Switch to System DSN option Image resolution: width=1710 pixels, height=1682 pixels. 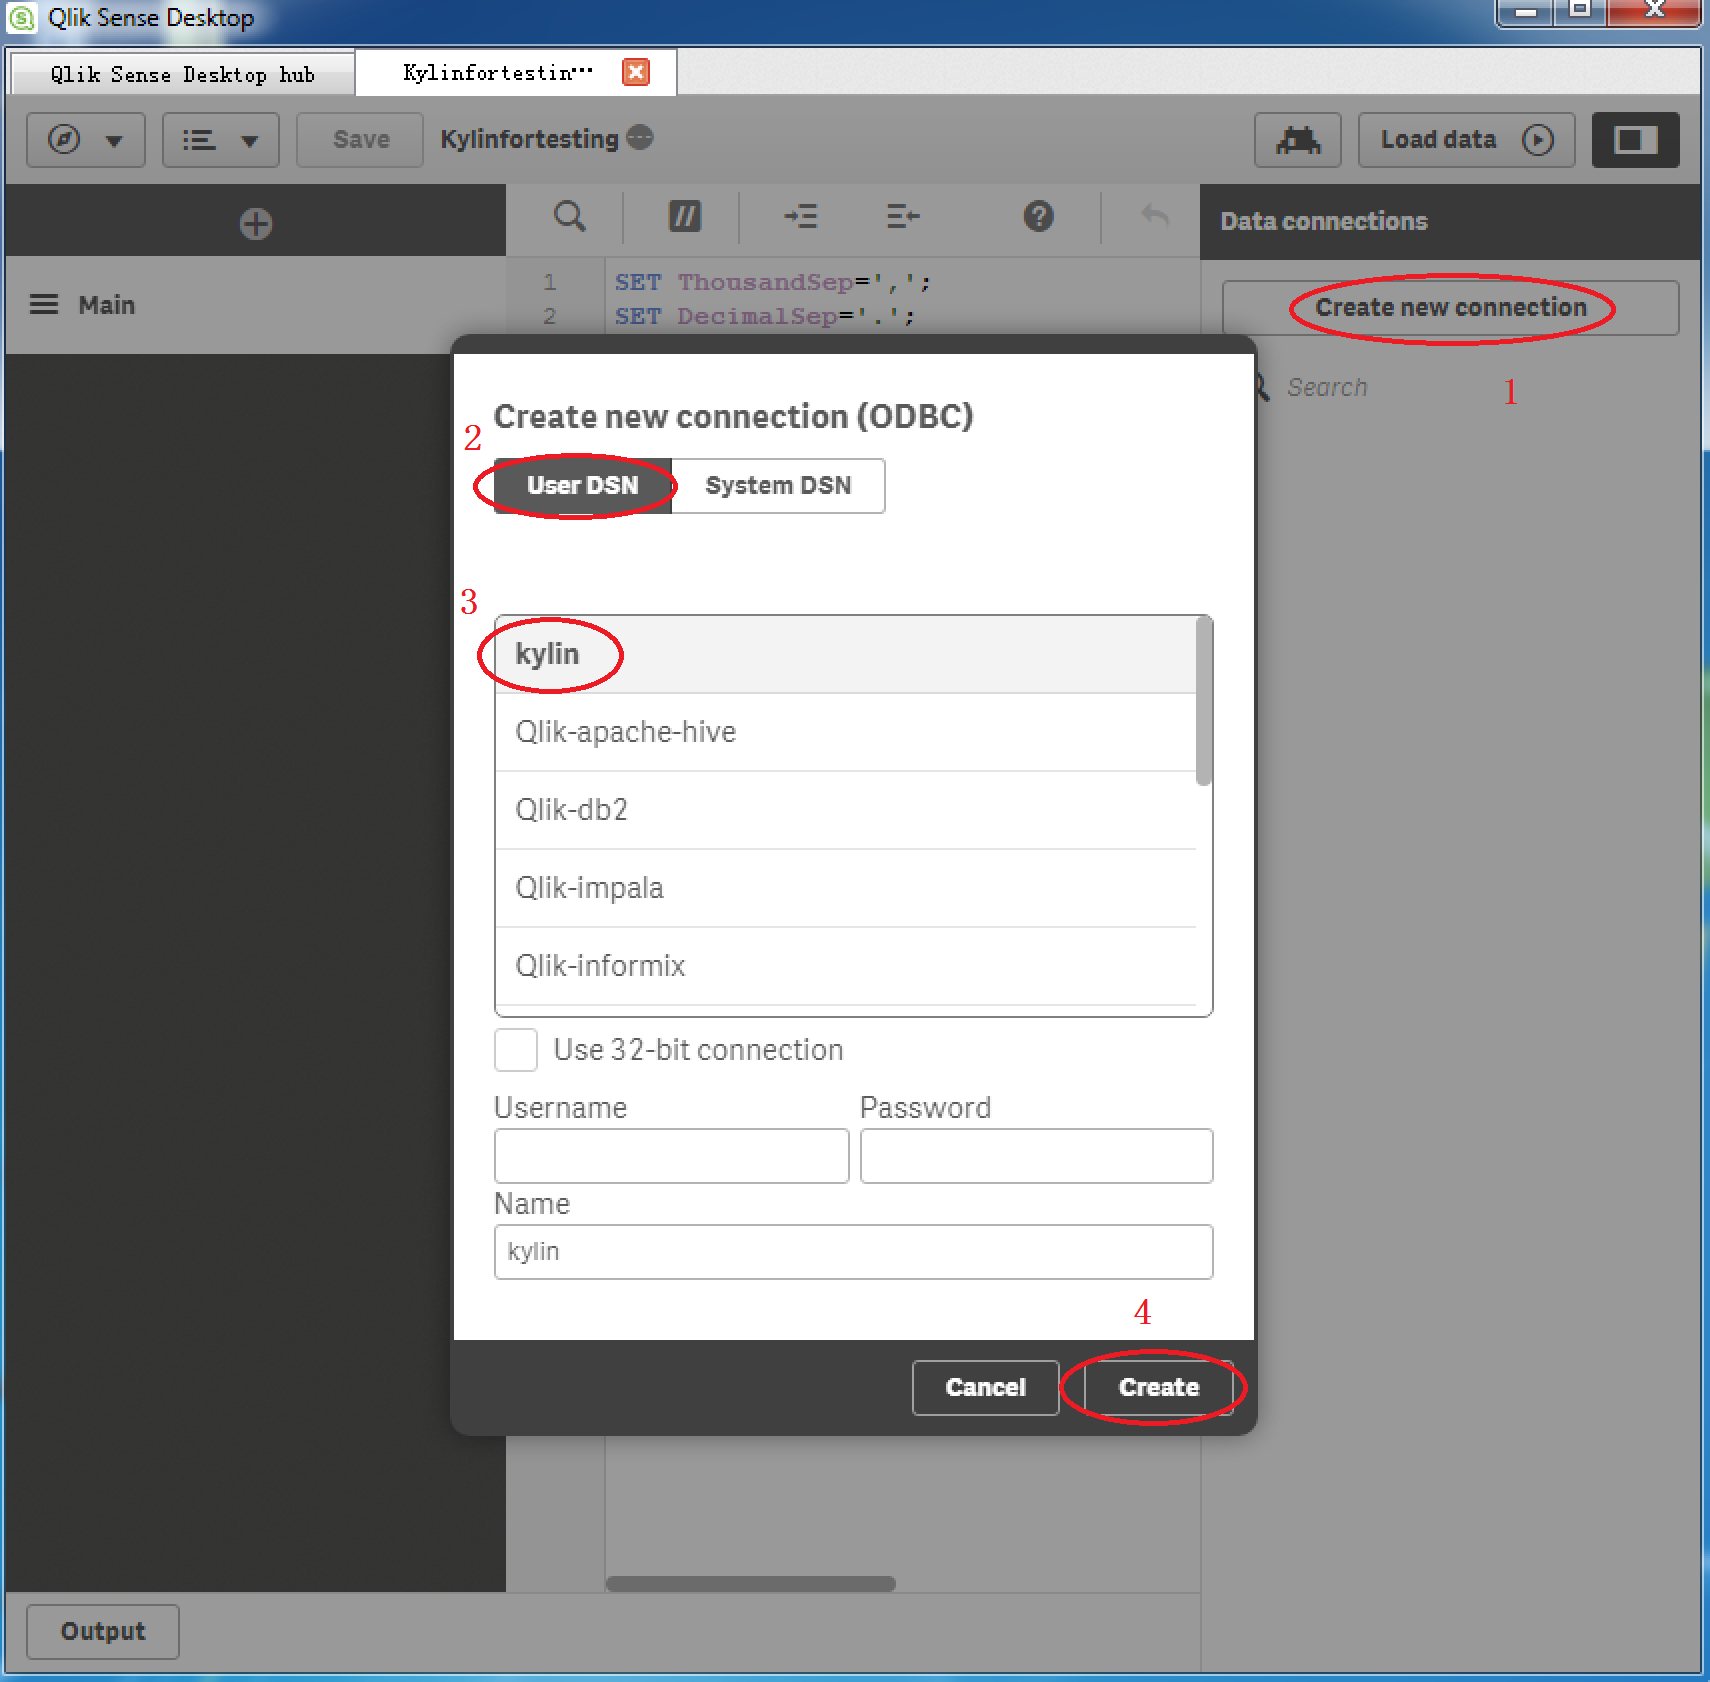(x=778, y=486)
